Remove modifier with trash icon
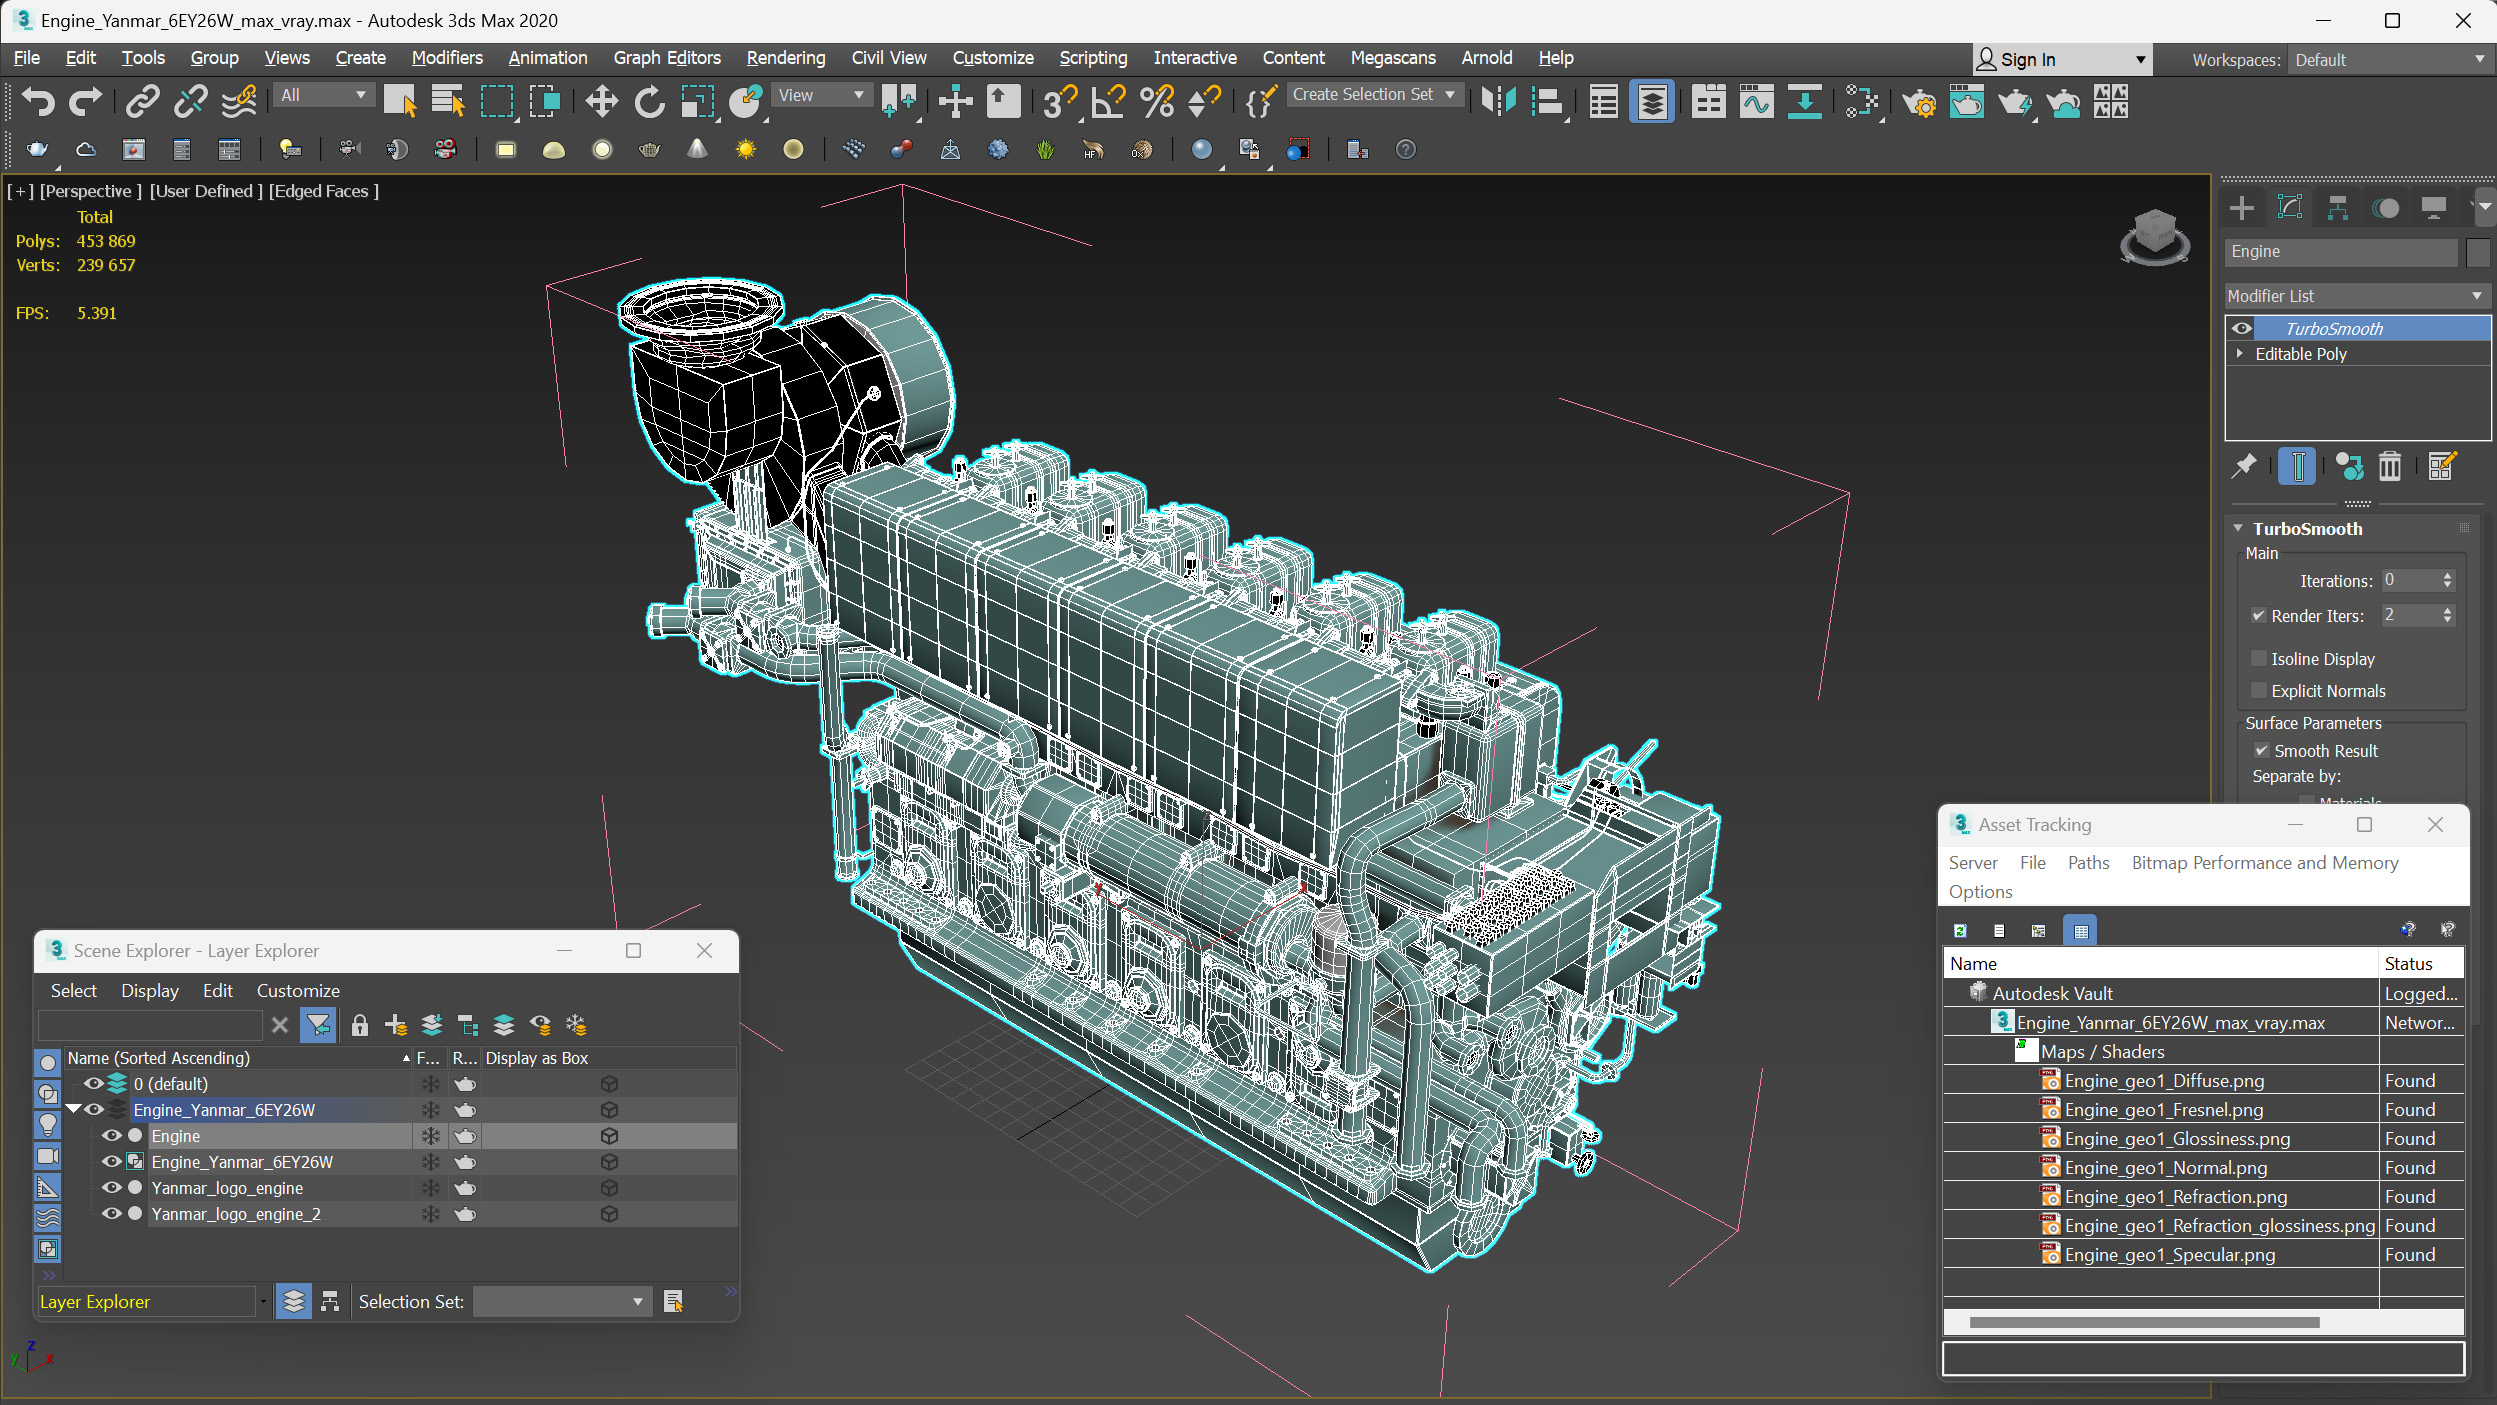 [x=2389, y=466]
